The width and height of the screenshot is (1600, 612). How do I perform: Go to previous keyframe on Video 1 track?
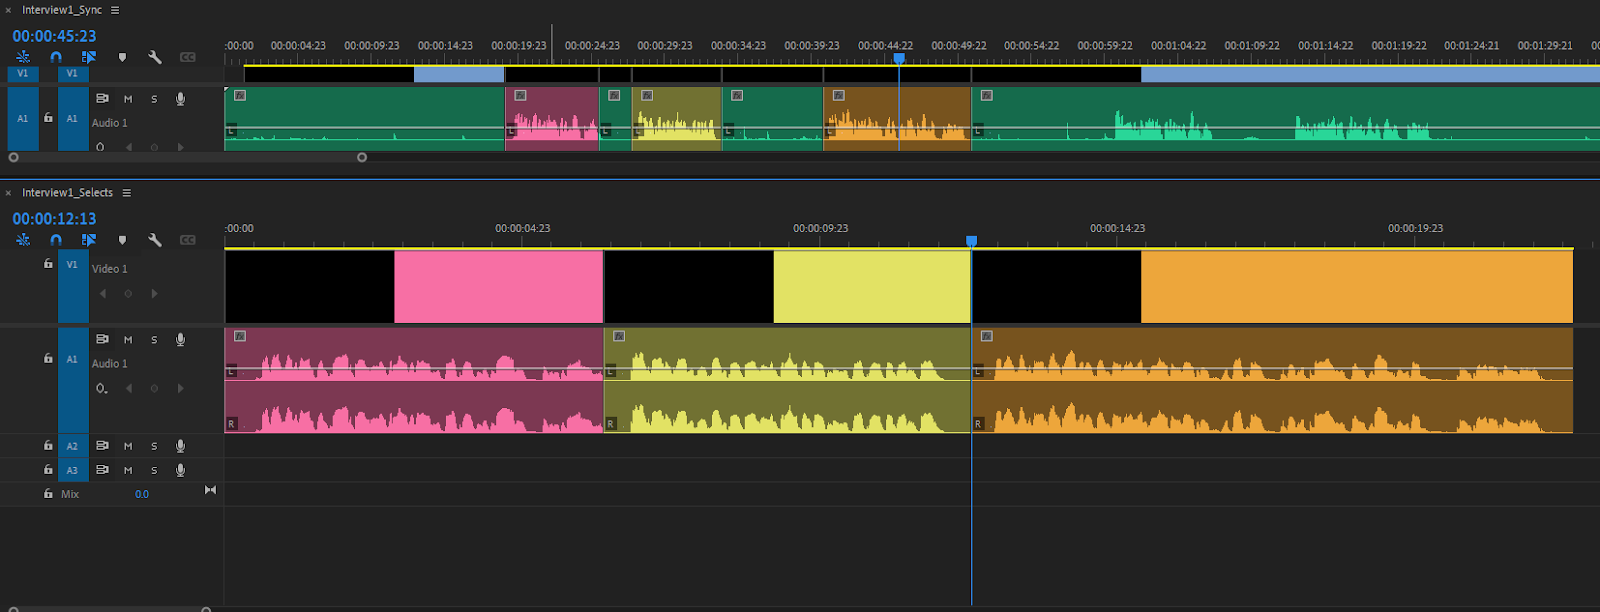pos(103,294)
